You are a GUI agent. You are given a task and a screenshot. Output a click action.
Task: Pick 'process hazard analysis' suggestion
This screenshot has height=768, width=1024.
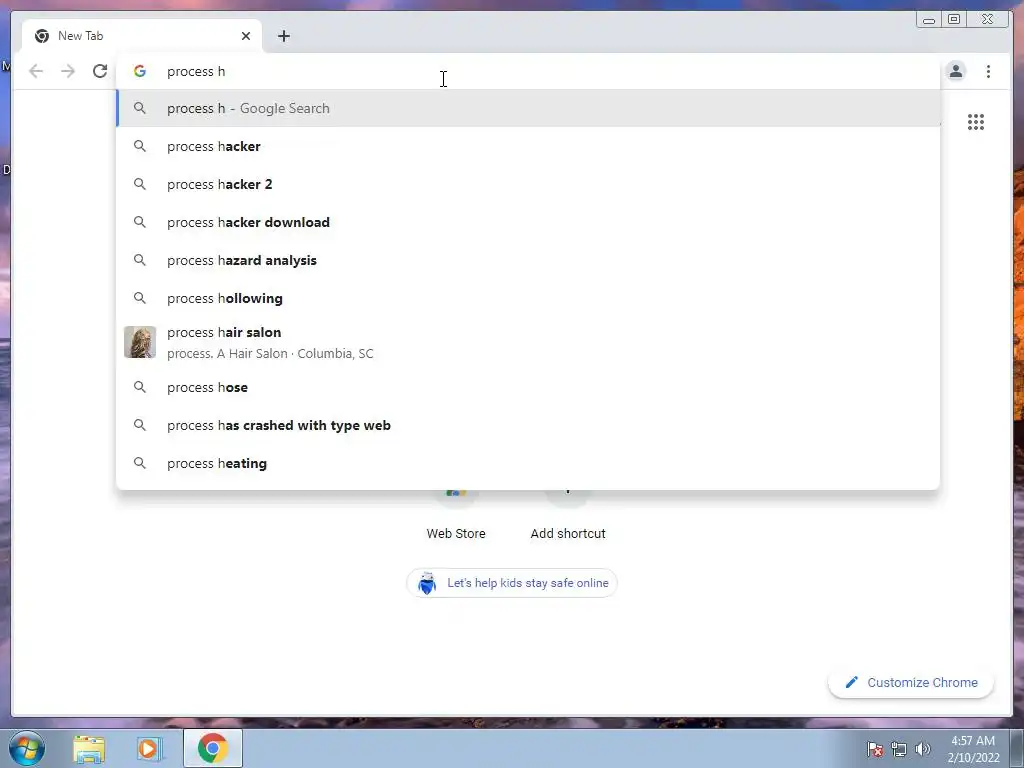pos(528,260)
